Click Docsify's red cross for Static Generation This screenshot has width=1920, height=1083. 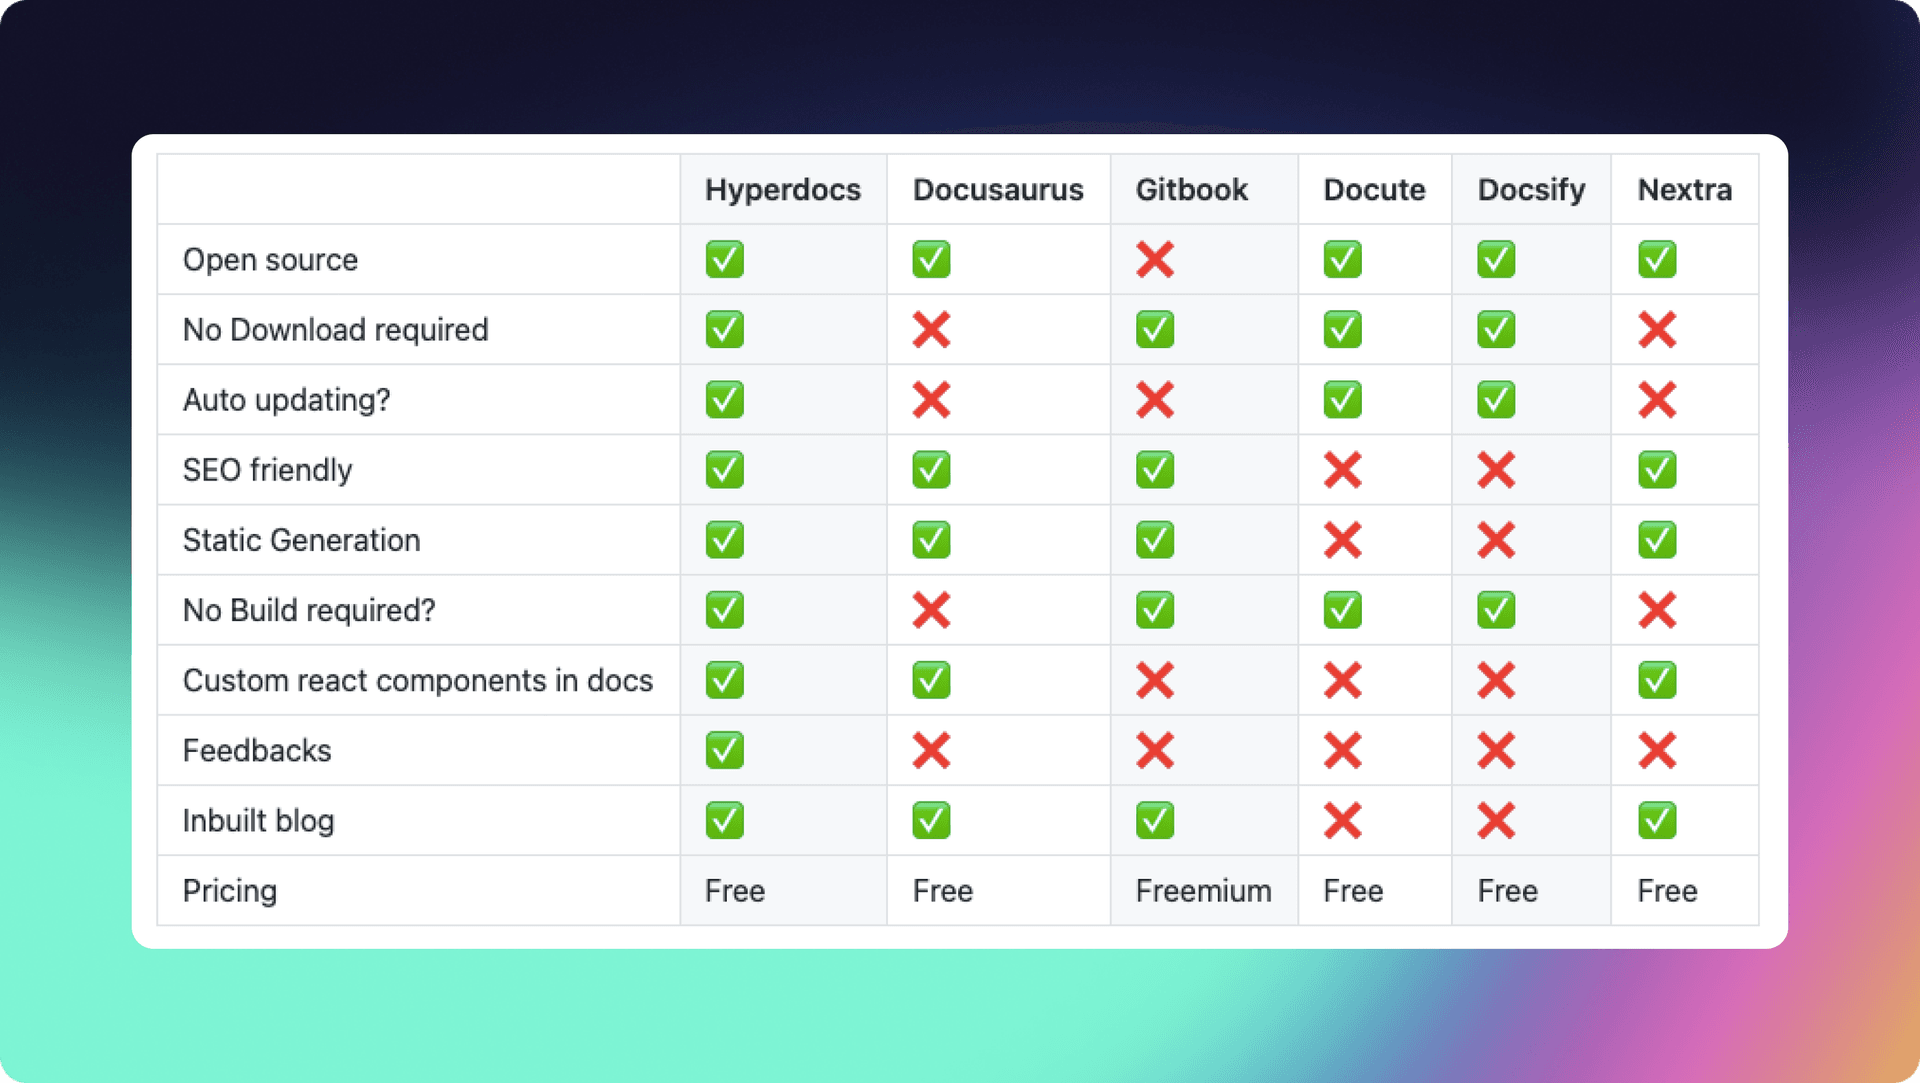(x=1495, y=540)
